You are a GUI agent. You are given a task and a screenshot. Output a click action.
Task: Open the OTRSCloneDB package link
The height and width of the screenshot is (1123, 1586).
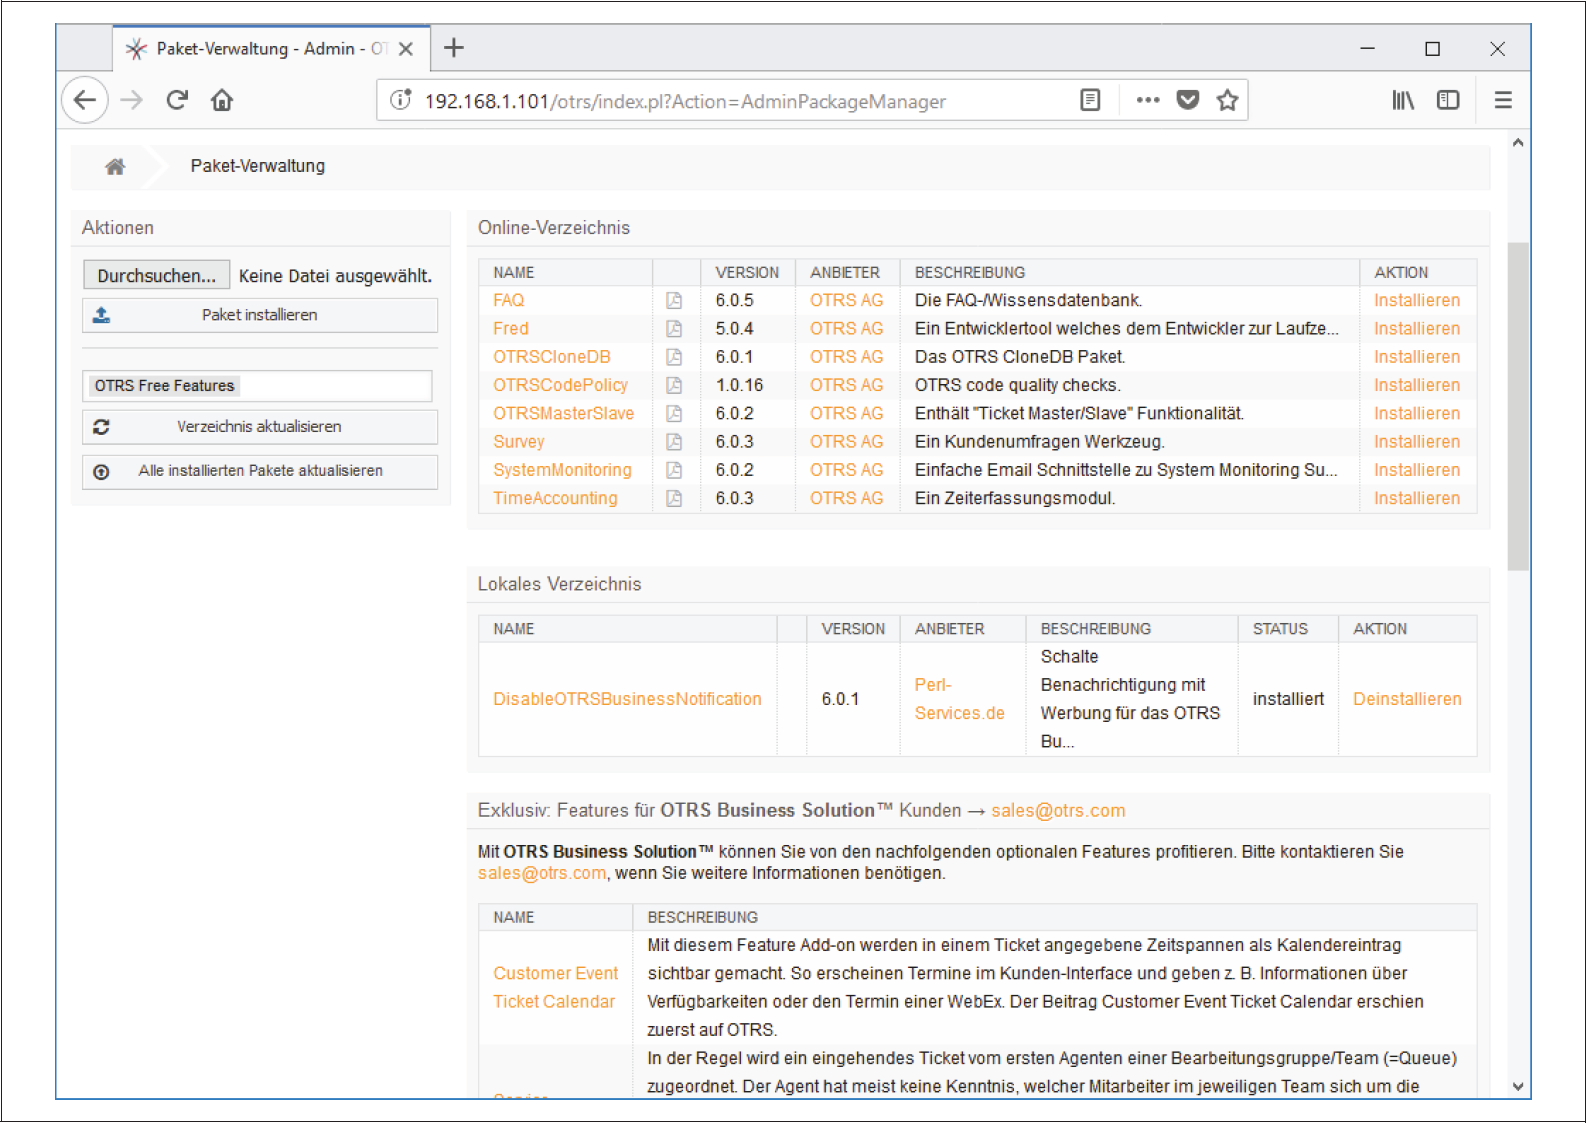[551, 357]
